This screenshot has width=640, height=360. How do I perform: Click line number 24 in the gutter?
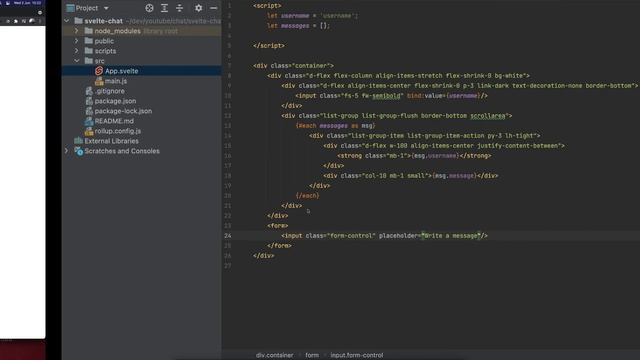click(x=228, y=236)
